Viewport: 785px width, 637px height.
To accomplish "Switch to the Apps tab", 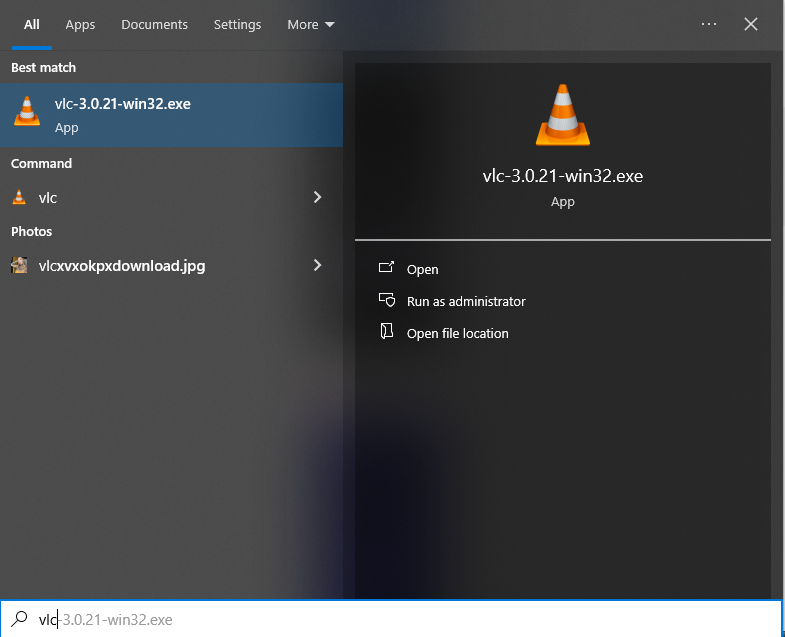I will pyautogui.click(x=80, y=25).
